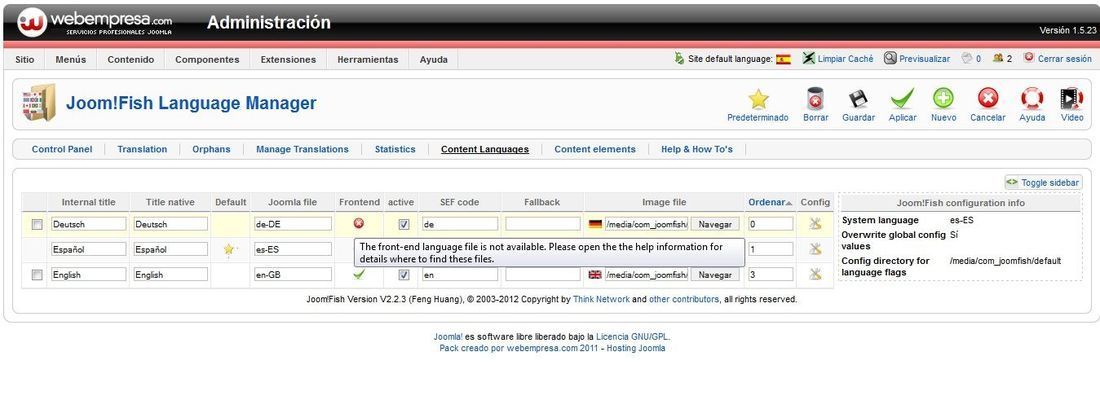The width and height of the screenshot is (1100, 409).
Task: Open the Orphans tab
Action: (211, 149)
